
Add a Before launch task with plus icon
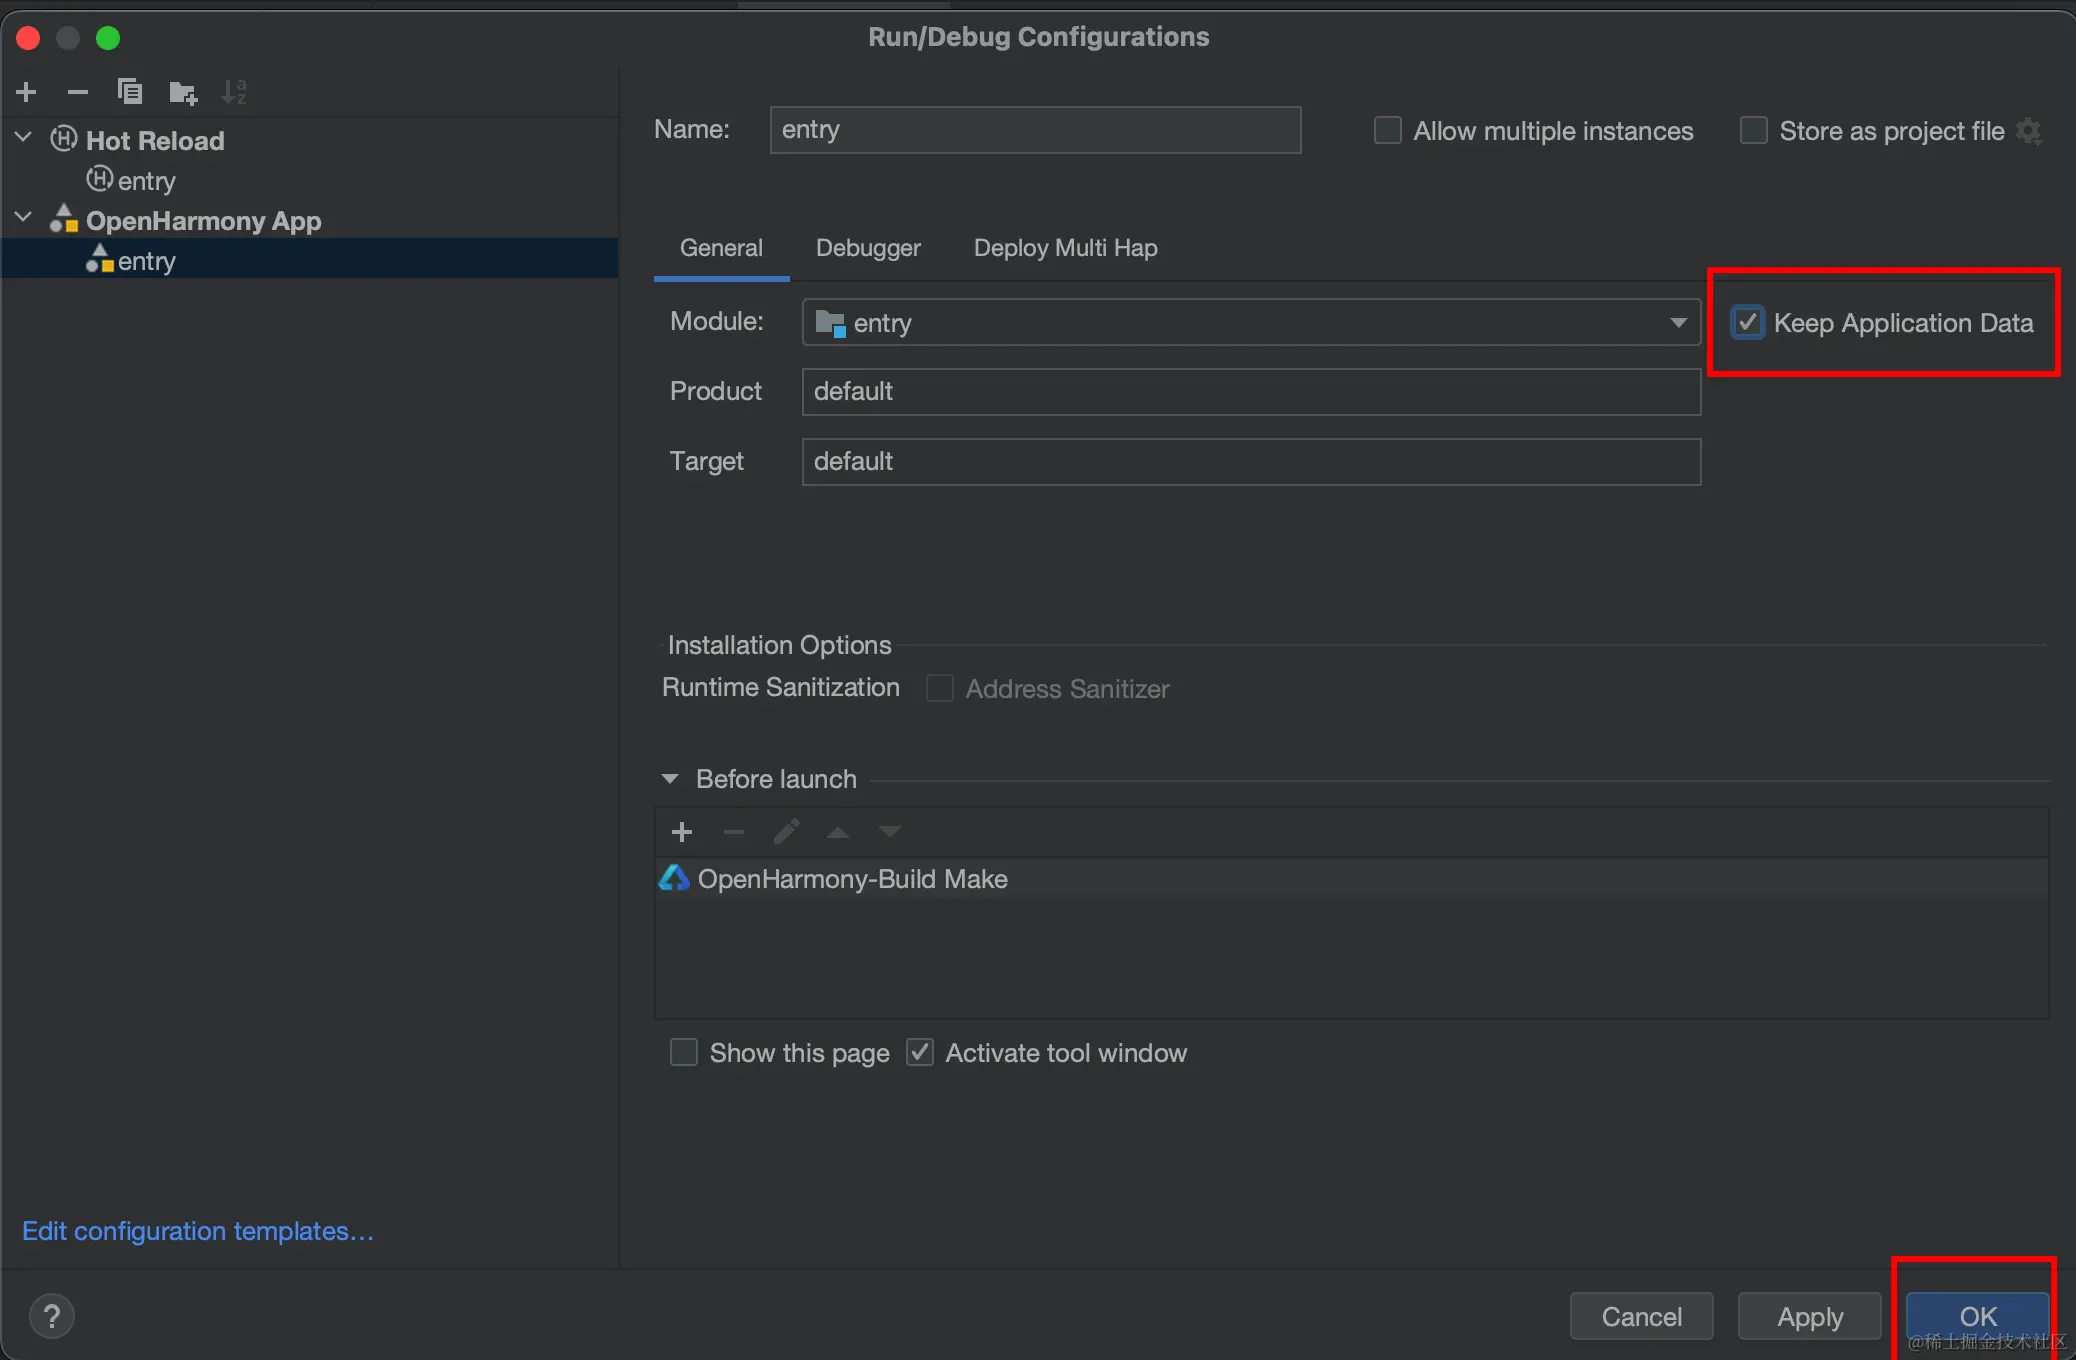(x=682, y=832)
